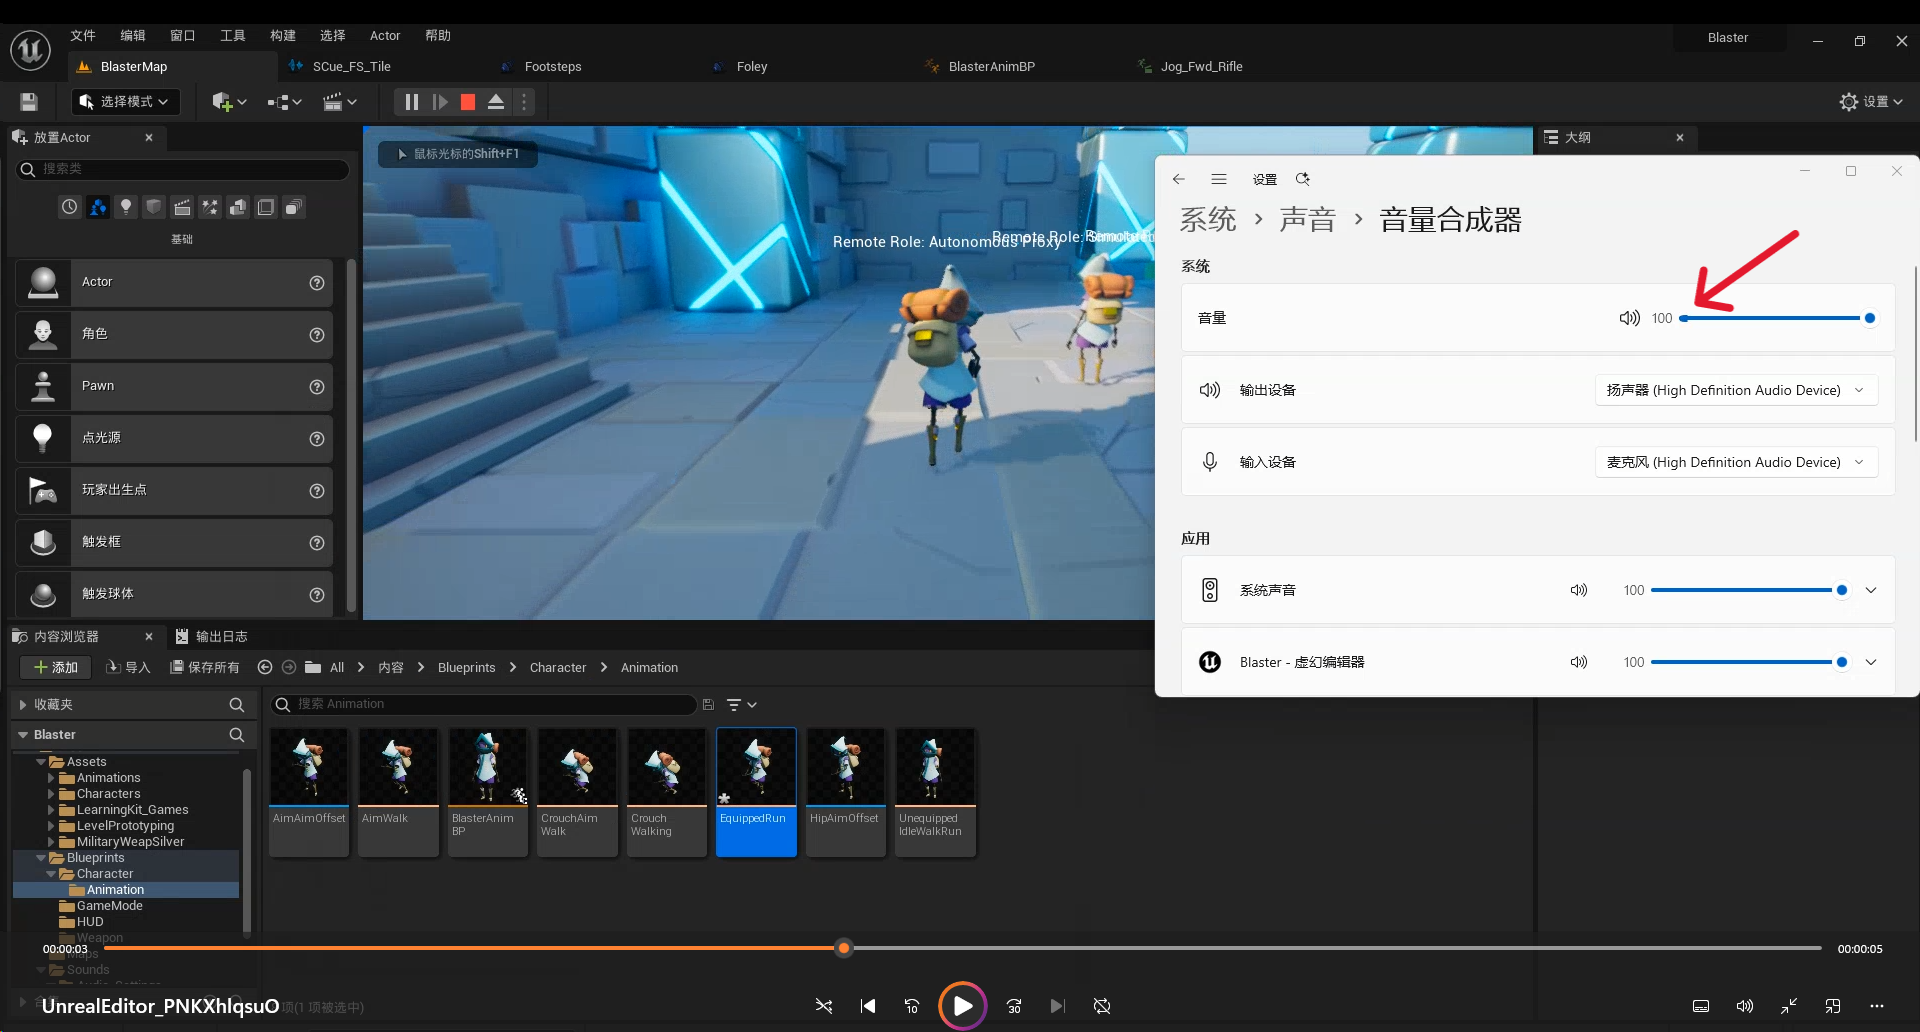Select the All Classes category icon

294,207
